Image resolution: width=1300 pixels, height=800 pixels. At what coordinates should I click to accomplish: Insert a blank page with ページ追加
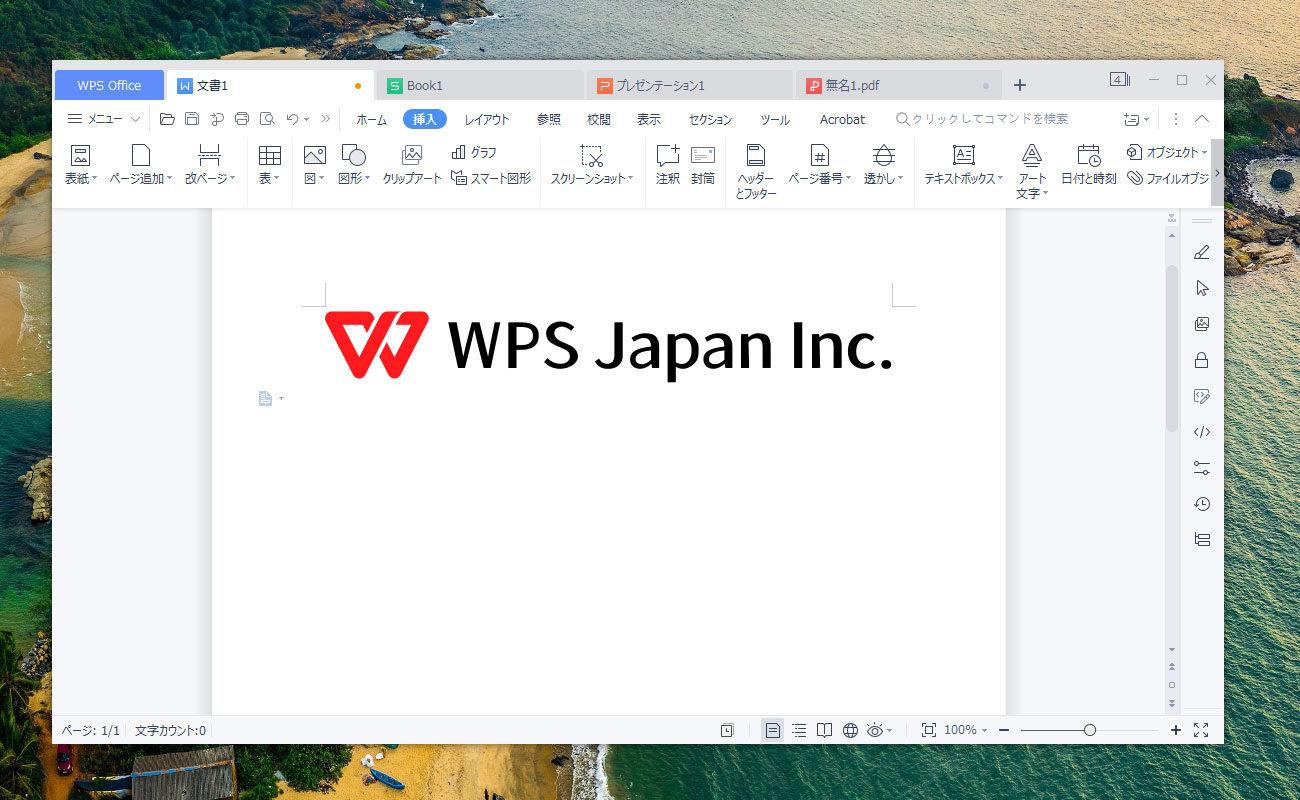coord(141,165)
